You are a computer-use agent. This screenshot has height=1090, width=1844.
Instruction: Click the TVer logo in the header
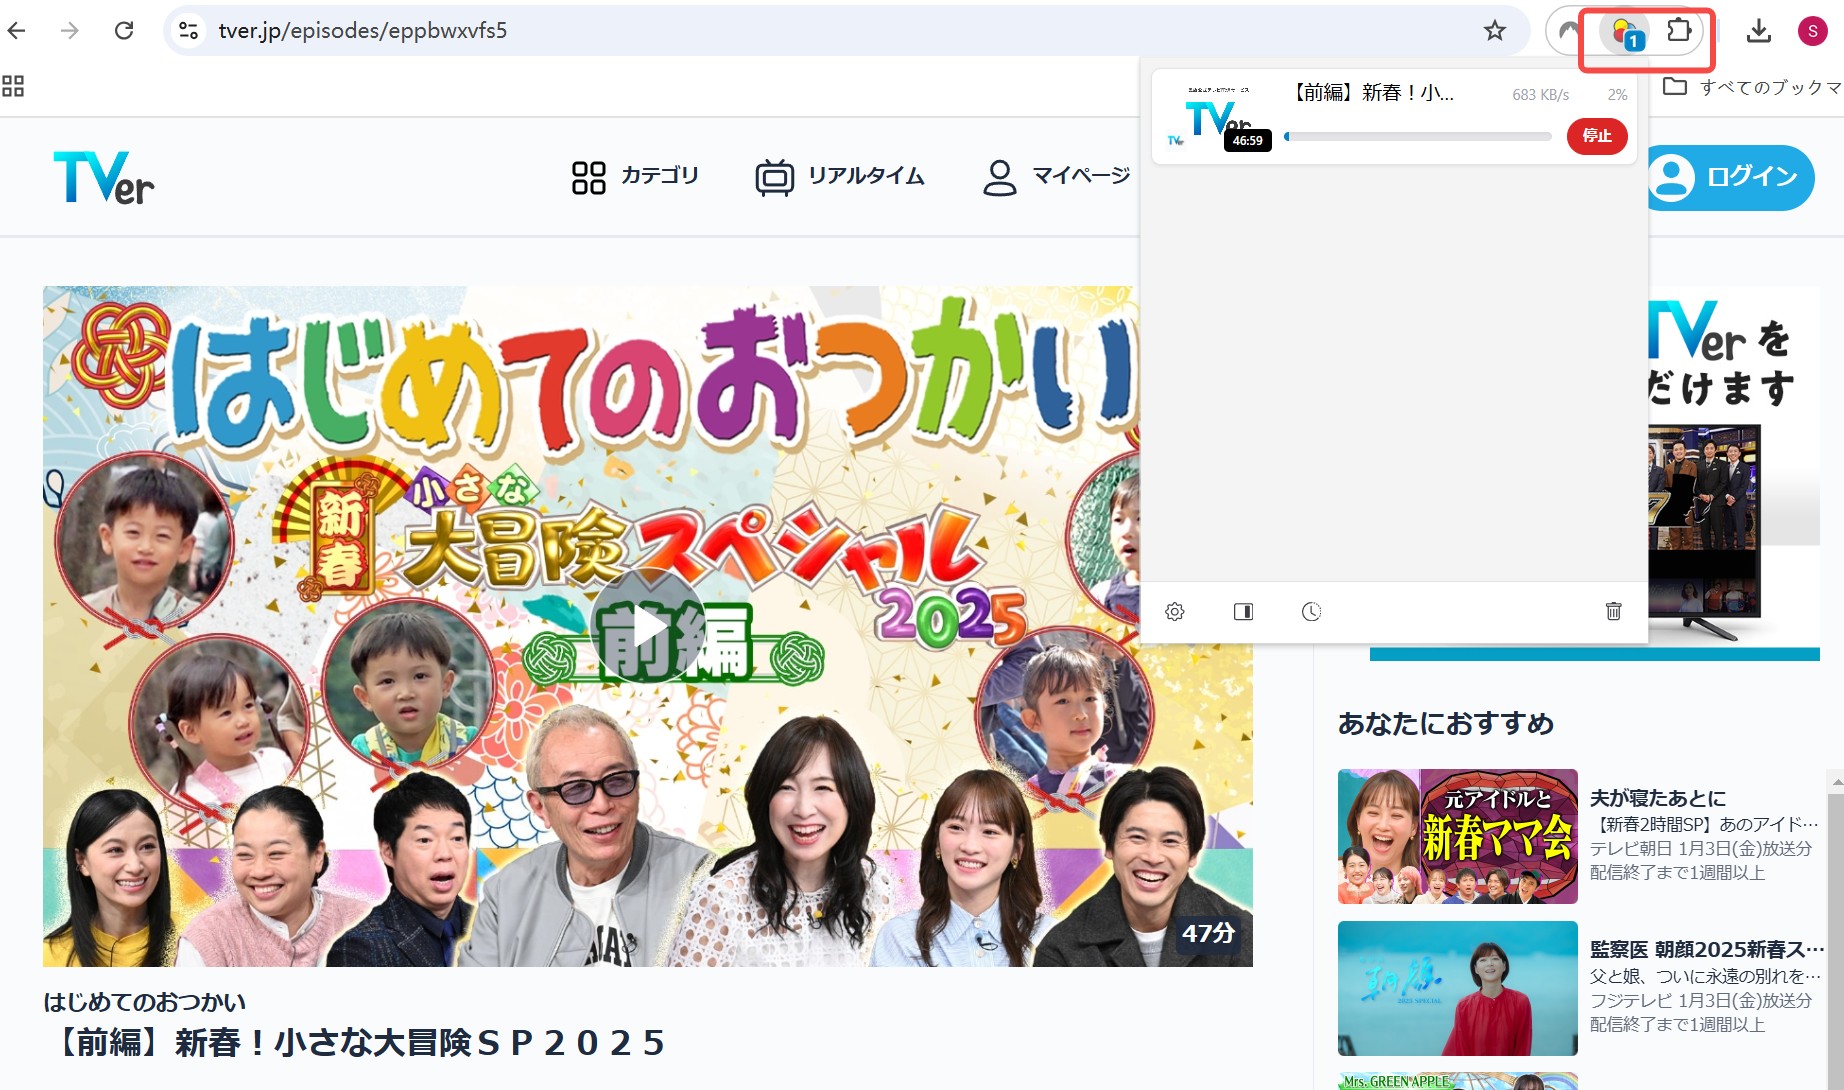pos(104,178)
